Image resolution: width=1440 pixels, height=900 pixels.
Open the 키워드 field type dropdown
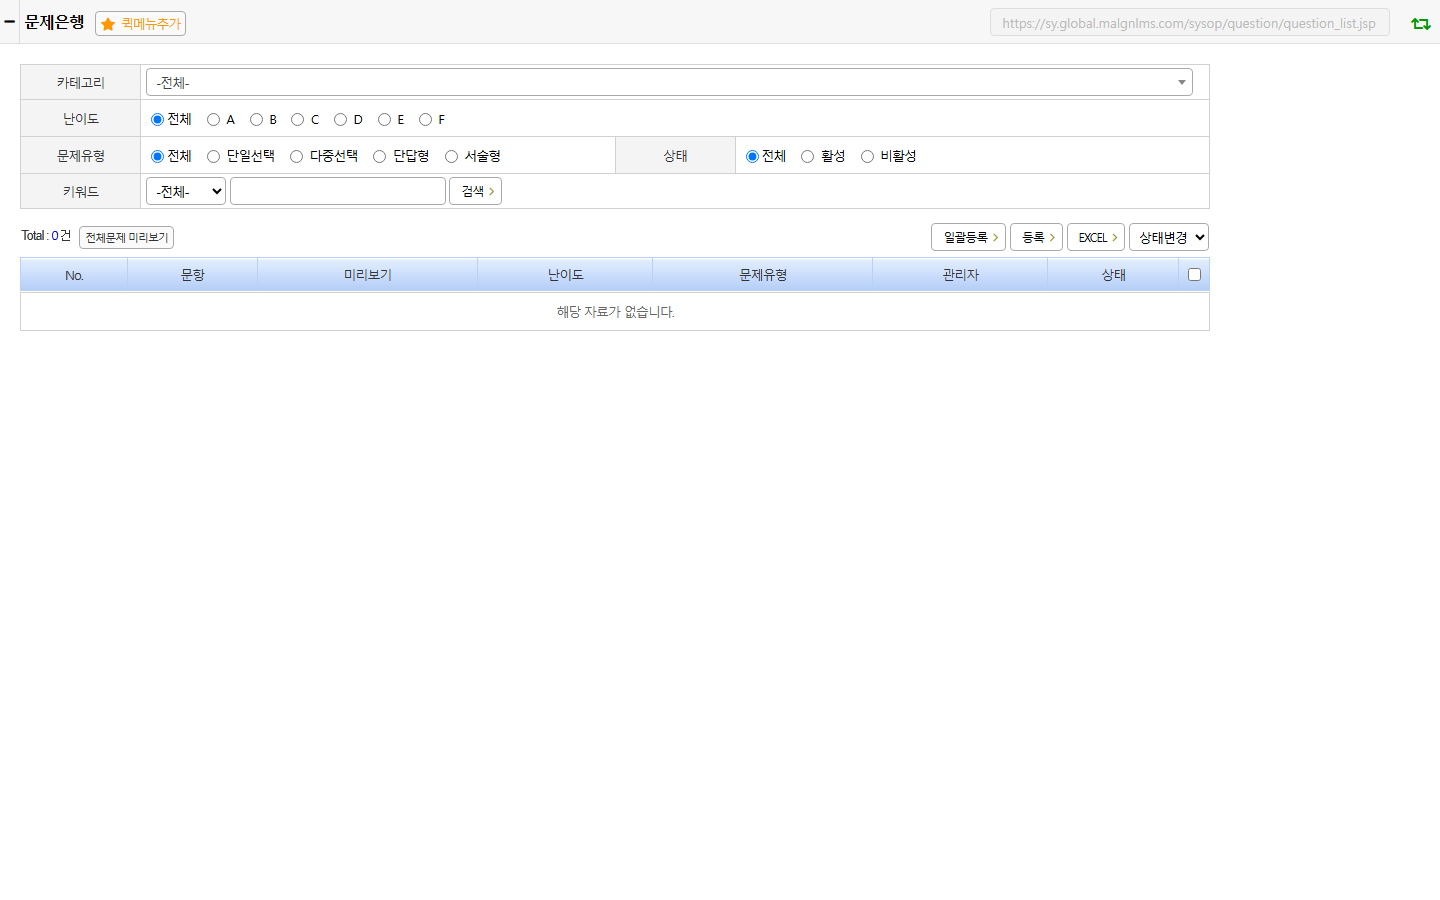click(186, 191)
